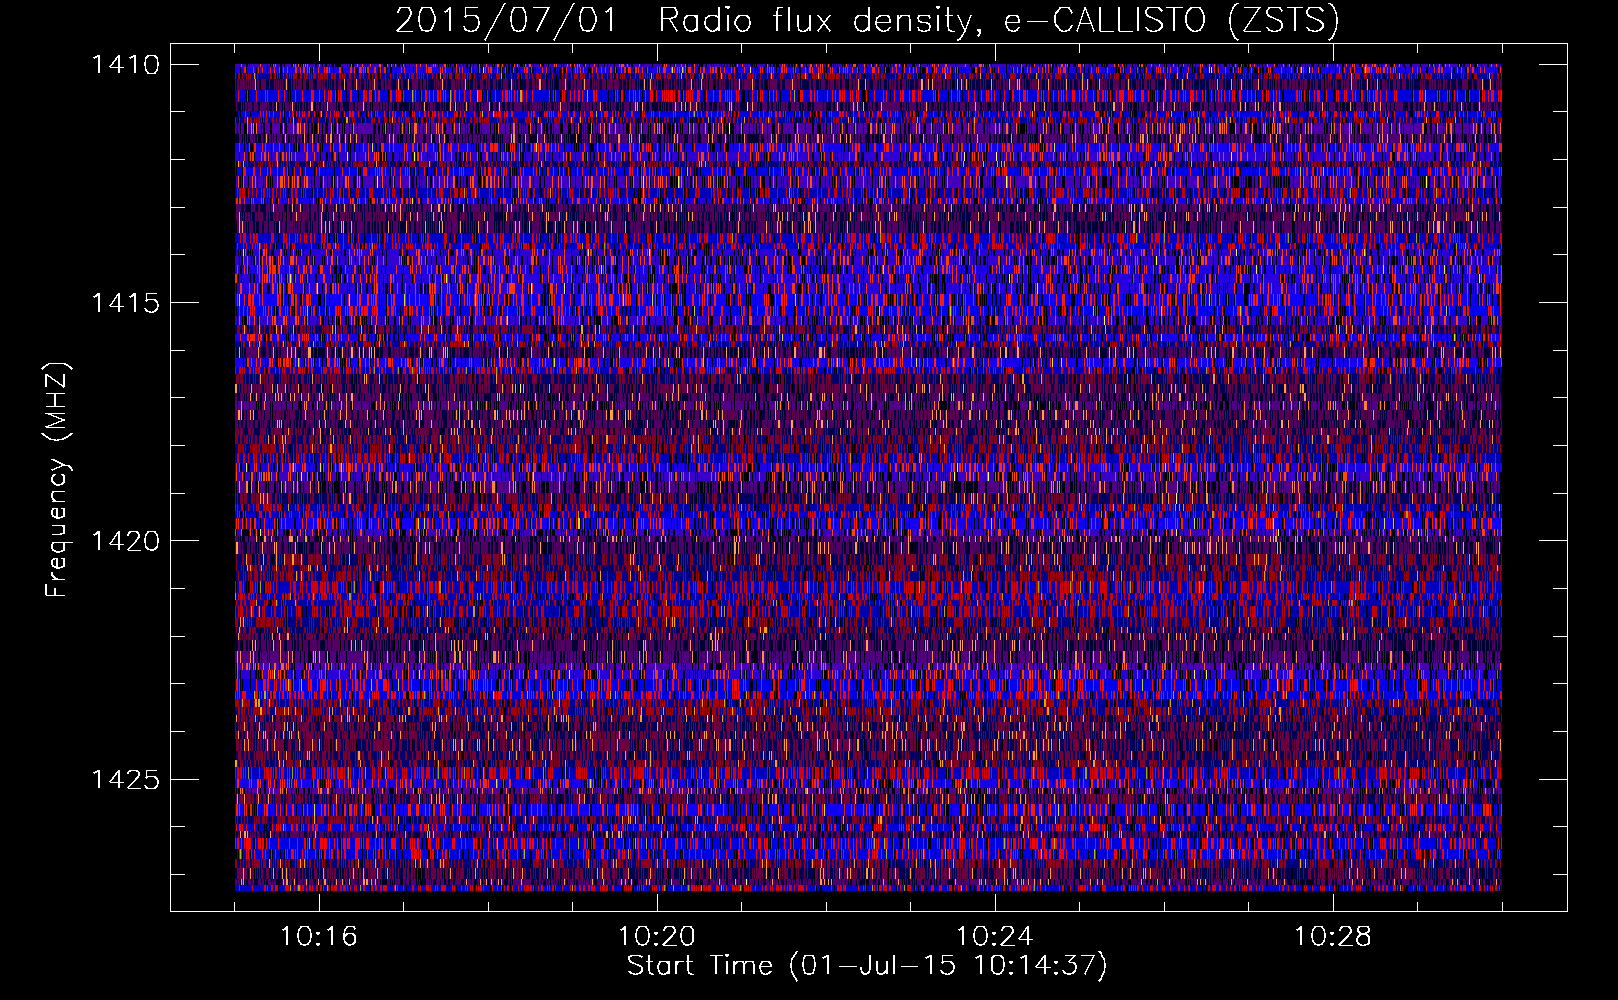Viewport: 1618px width, 1000px height.
Task: Click the 10:16 time tick label
Action: pos(319,936)
